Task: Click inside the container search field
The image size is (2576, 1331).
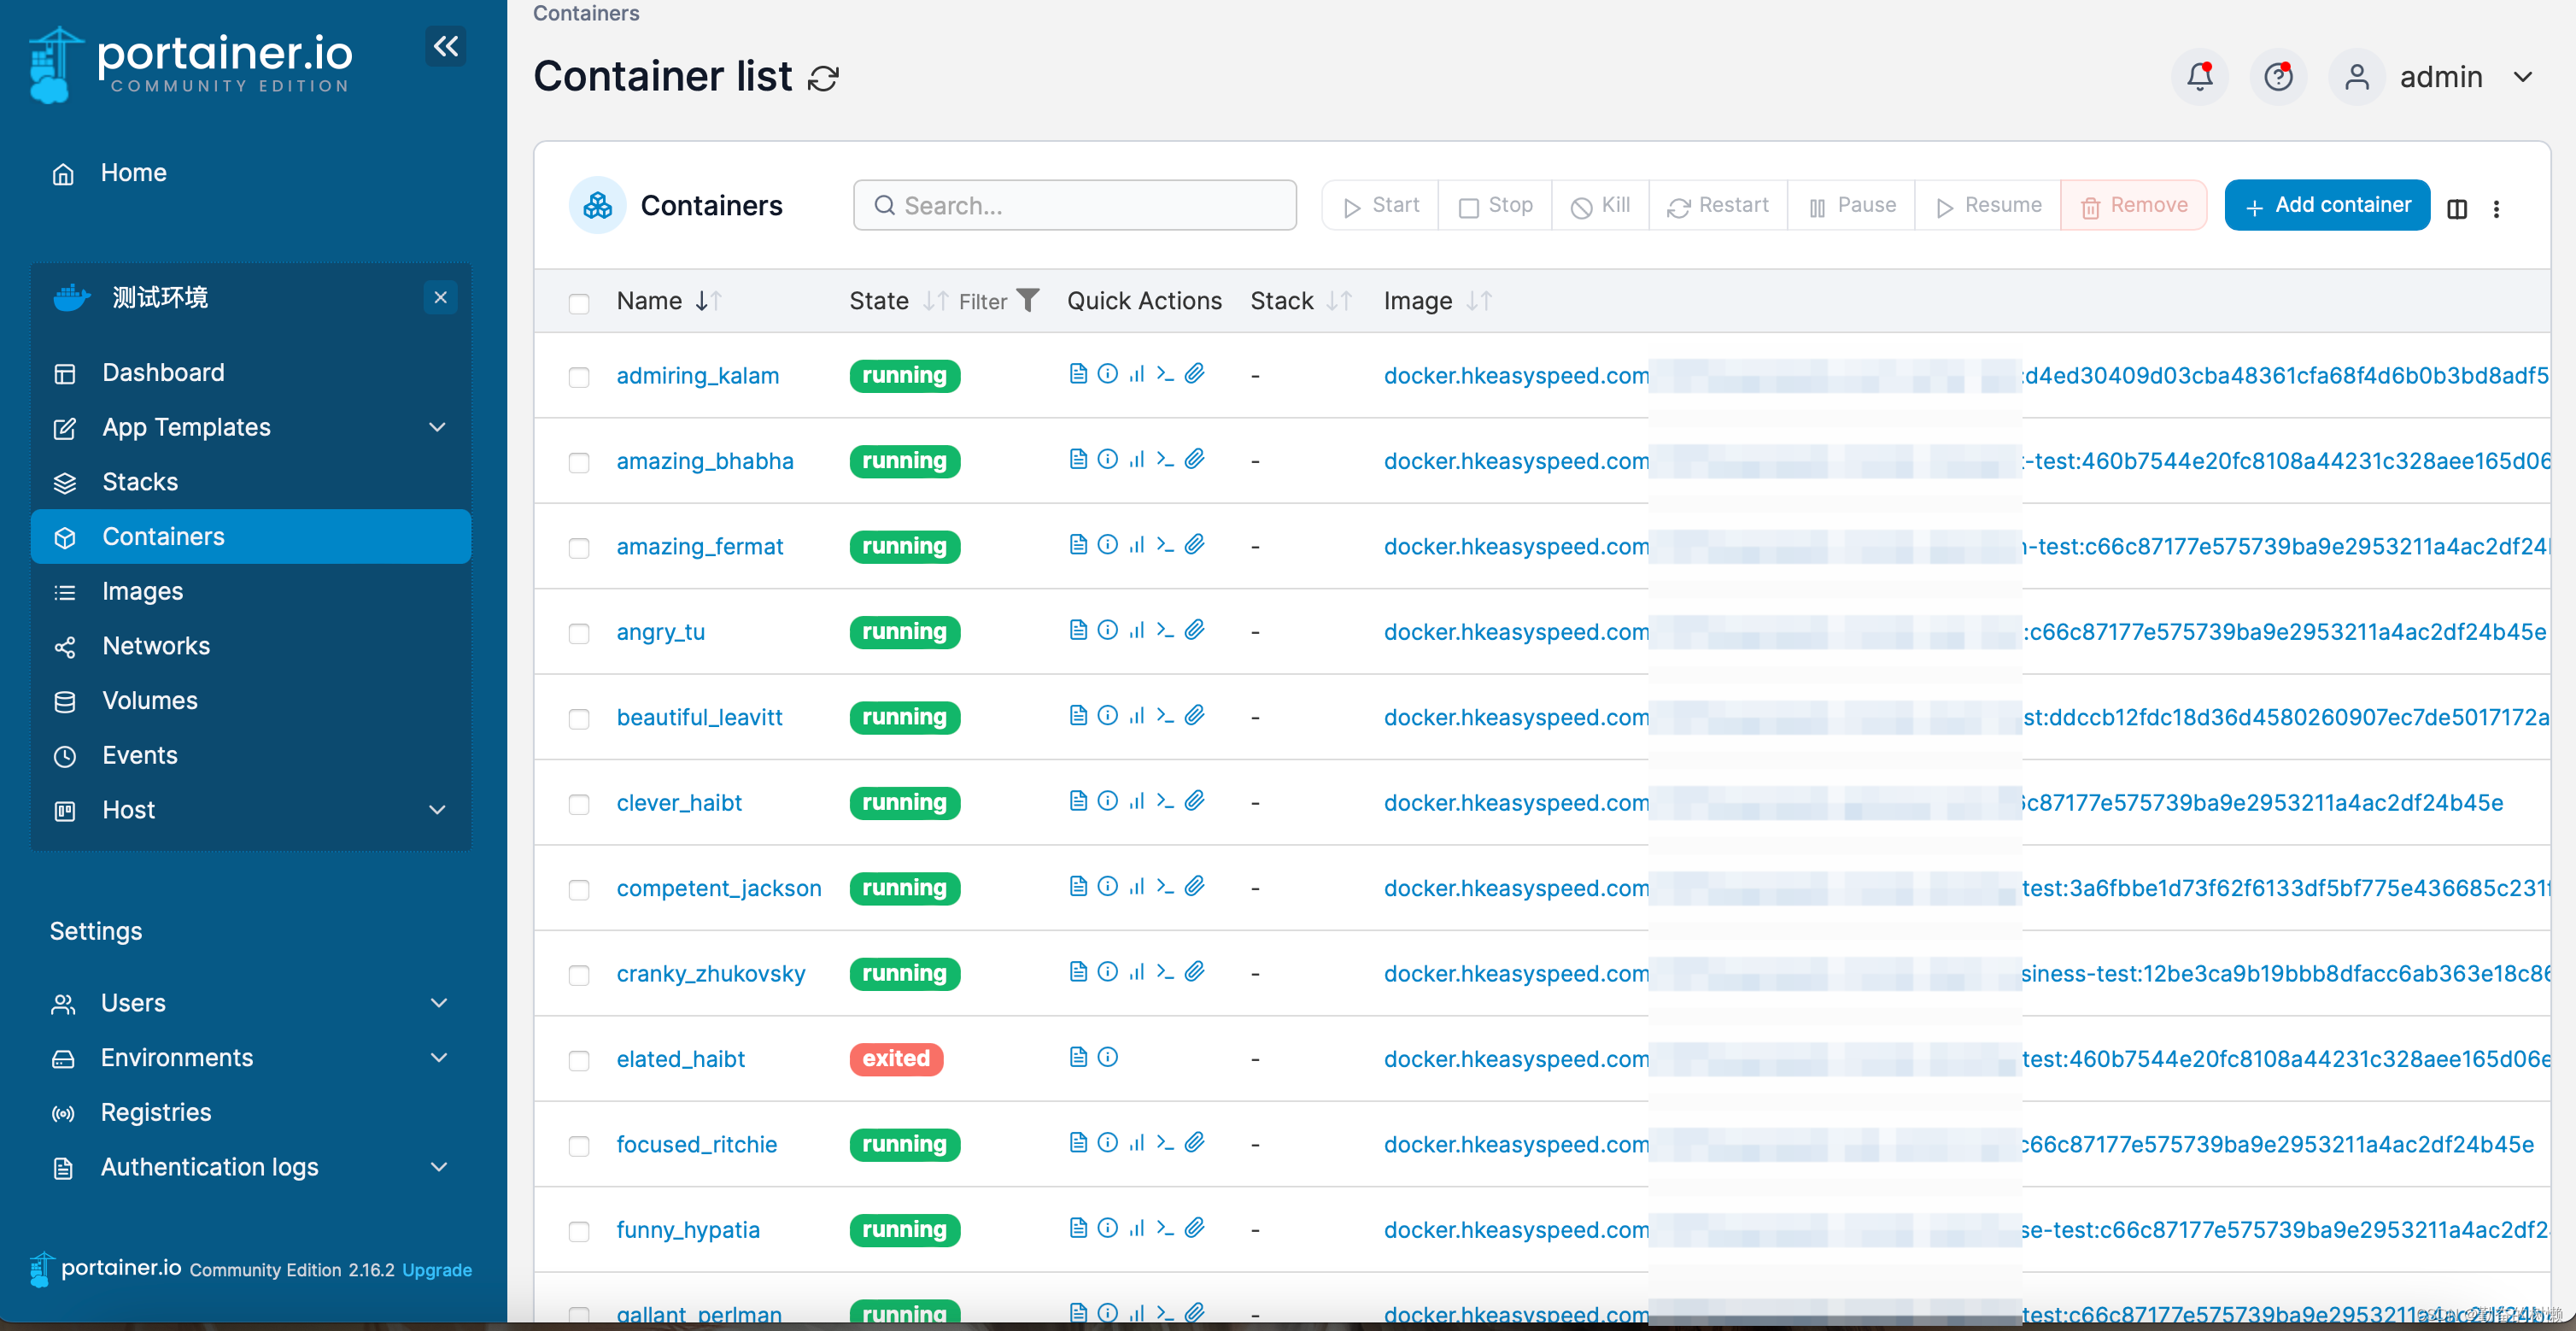Action: tap(1075, 204)
